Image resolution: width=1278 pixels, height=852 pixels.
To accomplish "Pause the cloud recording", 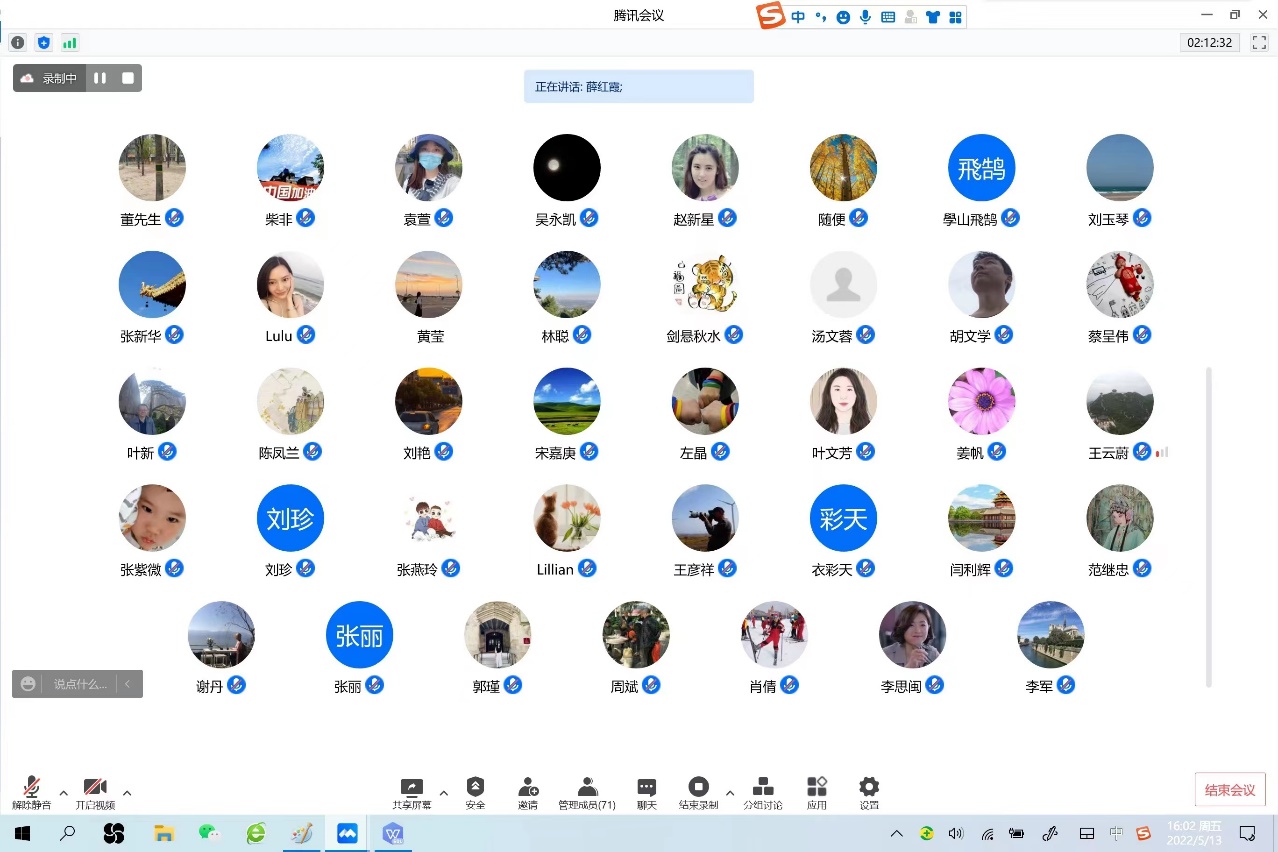I will tap(100, 78).
